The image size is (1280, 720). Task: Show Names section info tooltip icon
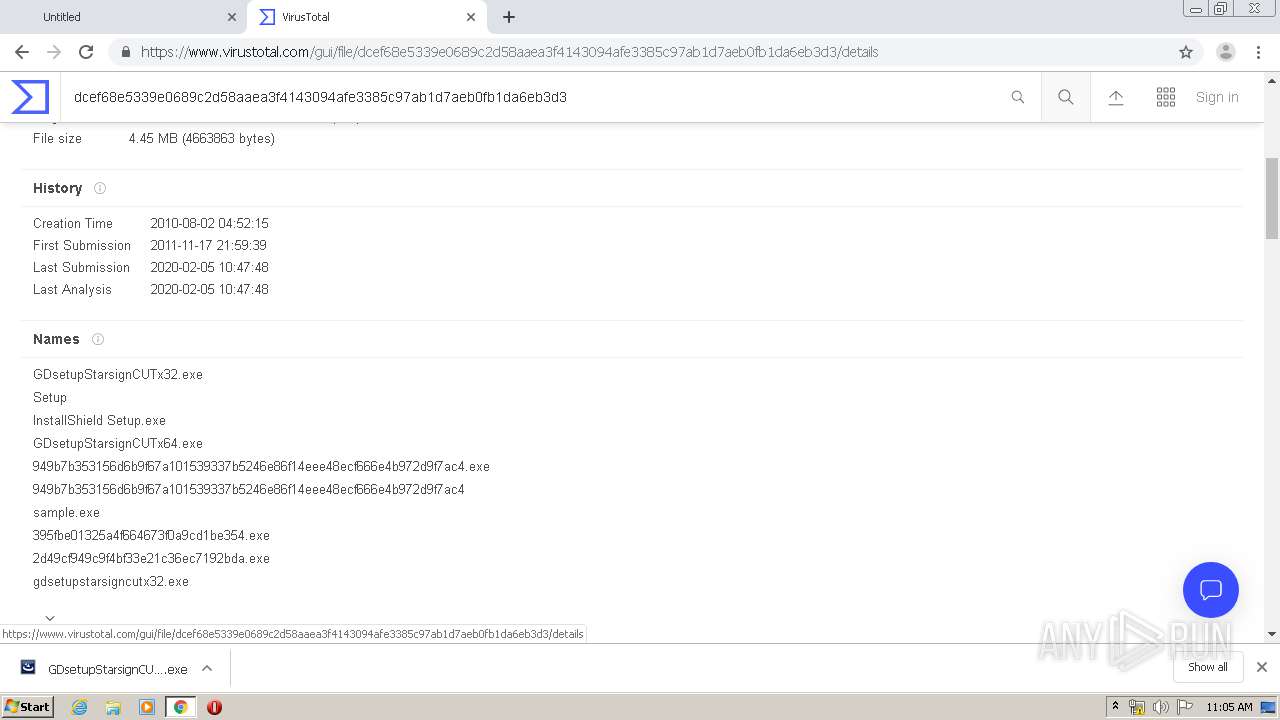coord(98,339)
